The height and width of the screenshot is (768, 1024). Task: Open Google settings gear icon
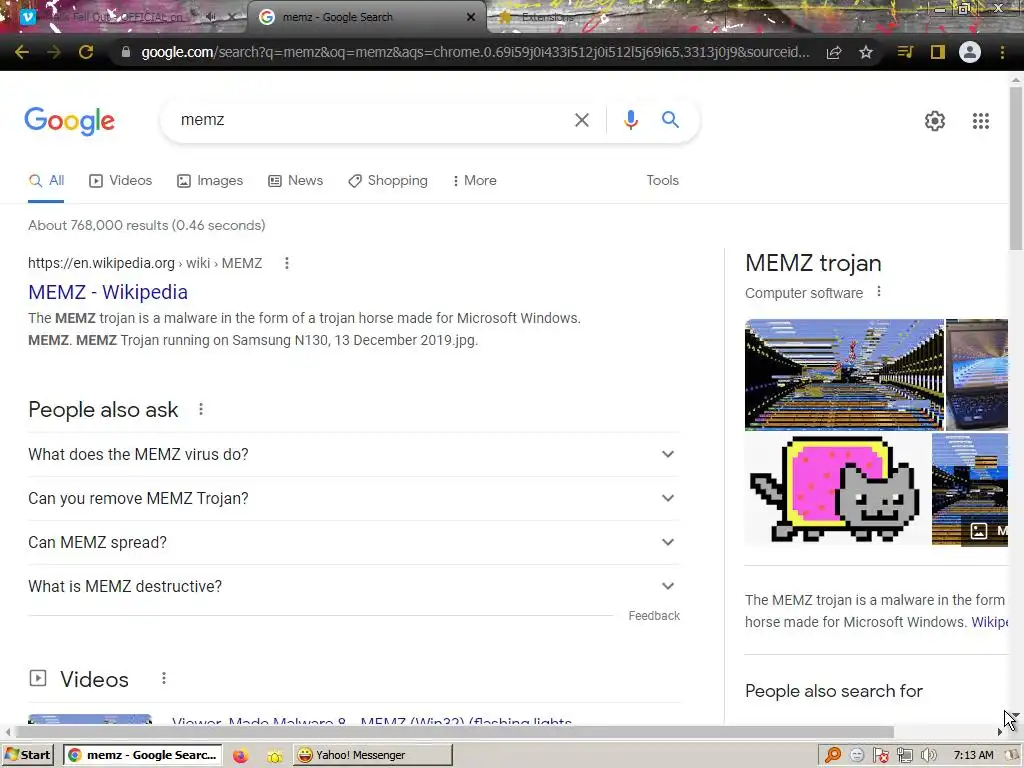point(935,121)
